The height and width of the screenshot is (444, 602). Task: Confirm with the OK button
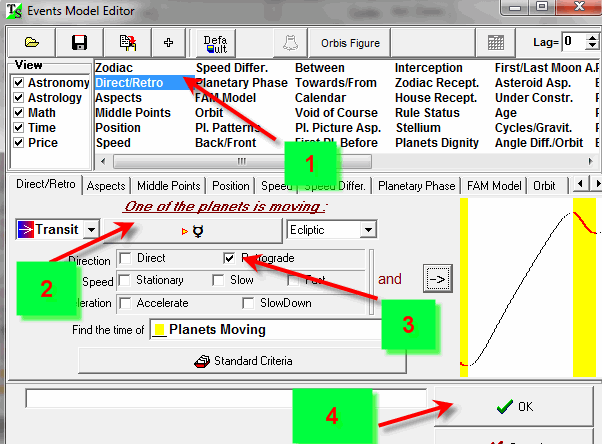515,407
